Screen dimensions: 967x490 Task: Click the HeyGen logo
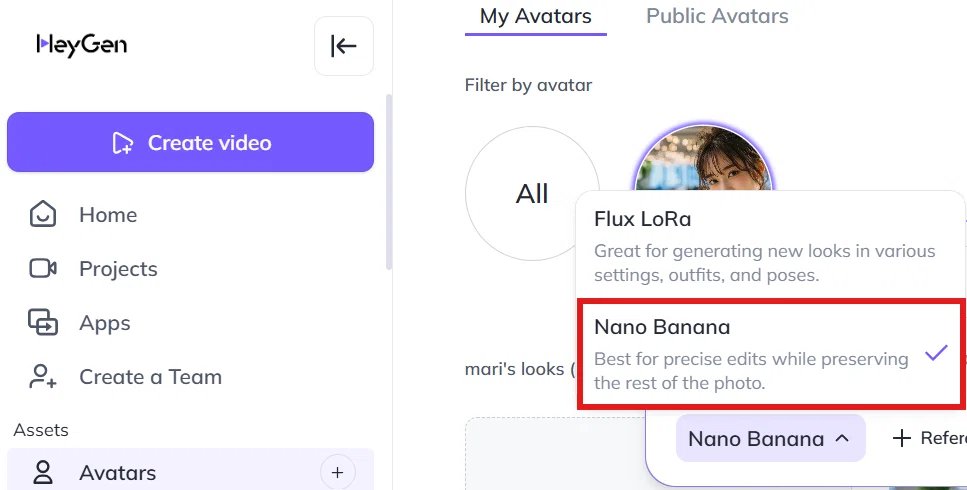point(81,45)
